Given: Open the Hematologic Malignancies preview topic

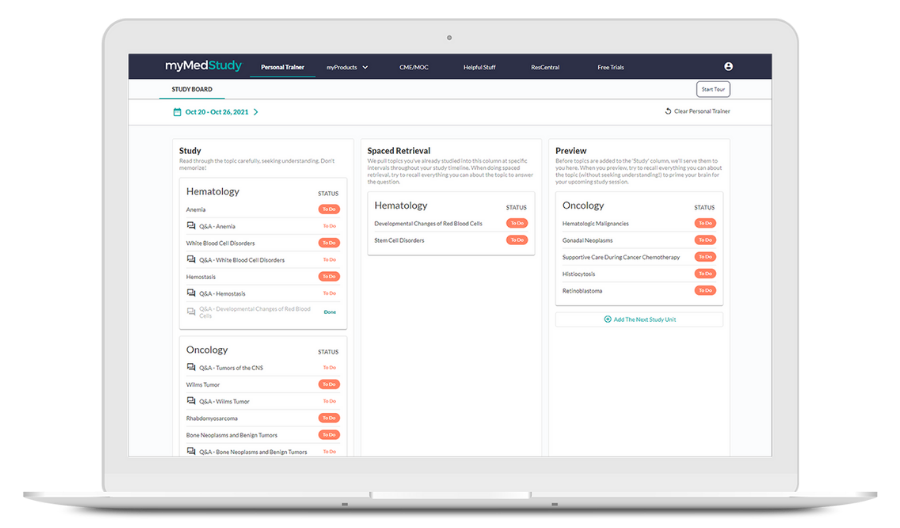Looking at the screenshot, I should [x=595, y=223].
